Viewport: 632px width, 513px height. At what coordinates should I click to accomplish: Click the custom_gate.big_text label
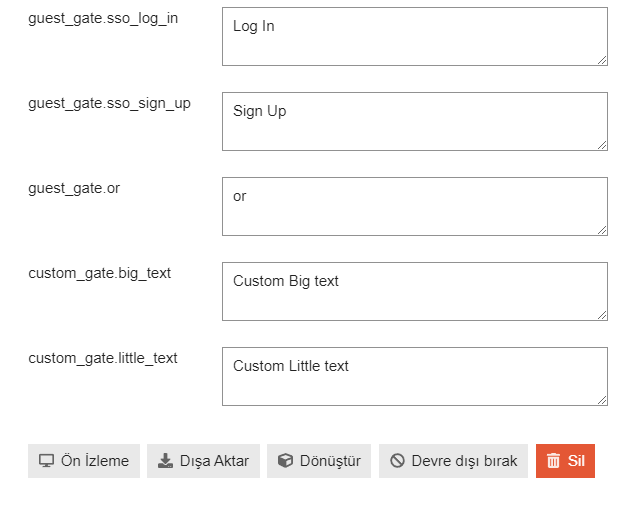[x=100, y=274]
